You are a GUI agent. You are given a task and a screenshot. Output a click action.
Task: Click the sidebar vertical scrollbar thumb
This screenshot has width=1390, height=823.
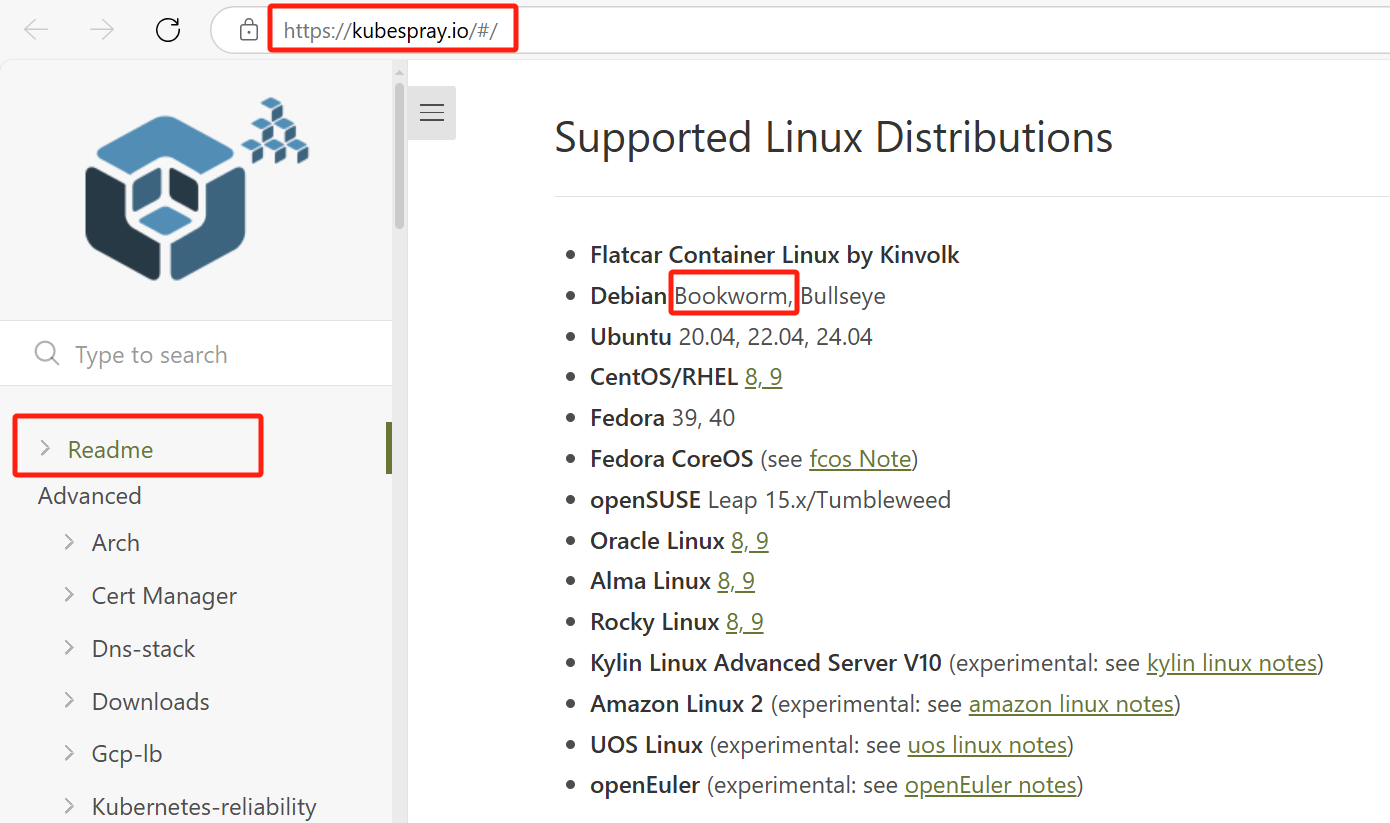point(400,155)
